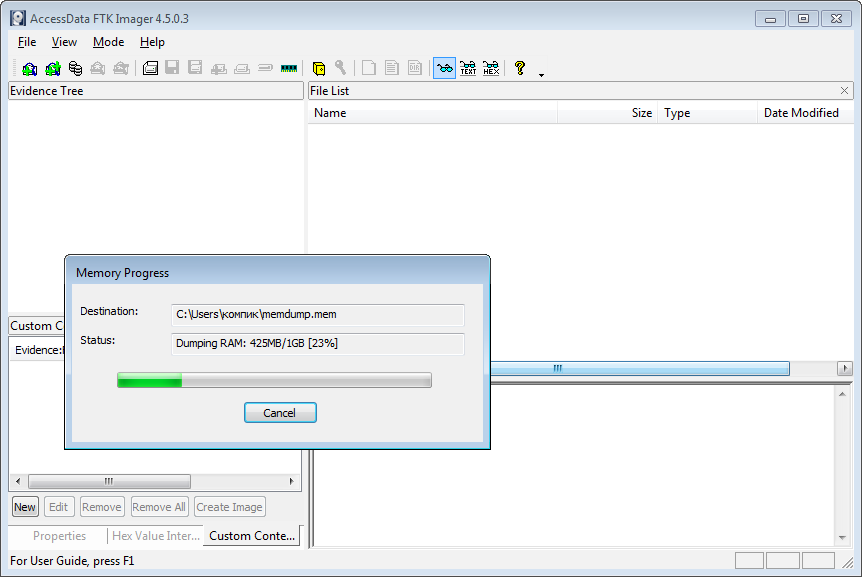Toggle the automatic view glasses icon
Screen dimensions: 862x577
(444, 68)
